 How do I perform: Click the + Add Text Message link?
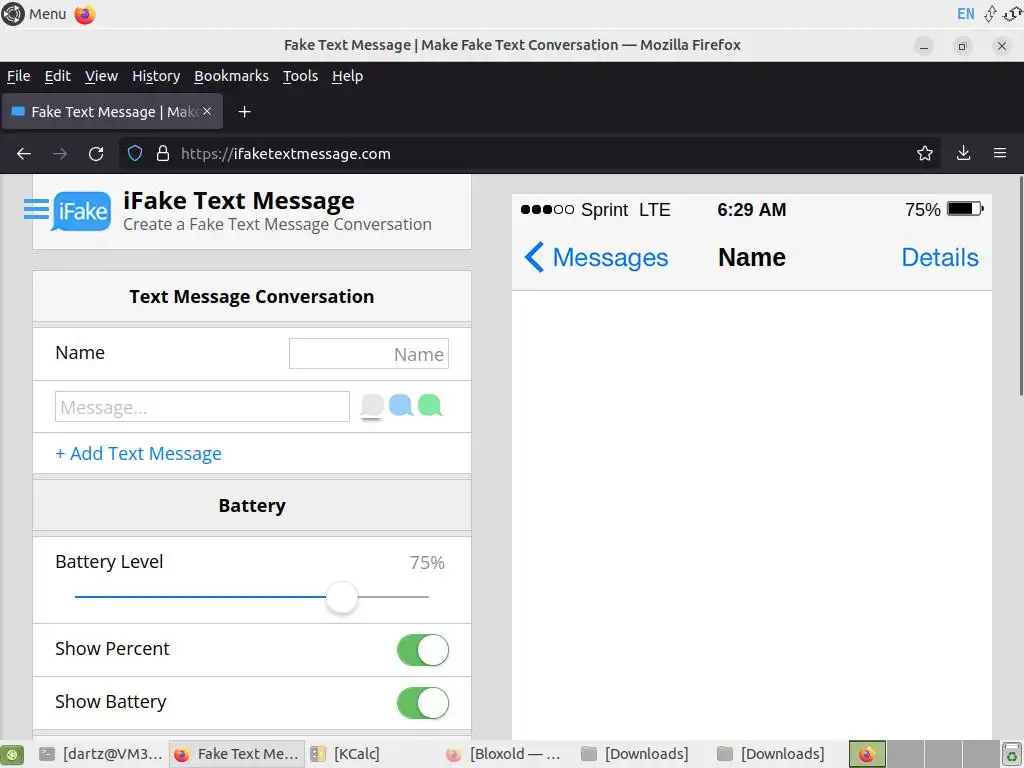pos(138,453)
